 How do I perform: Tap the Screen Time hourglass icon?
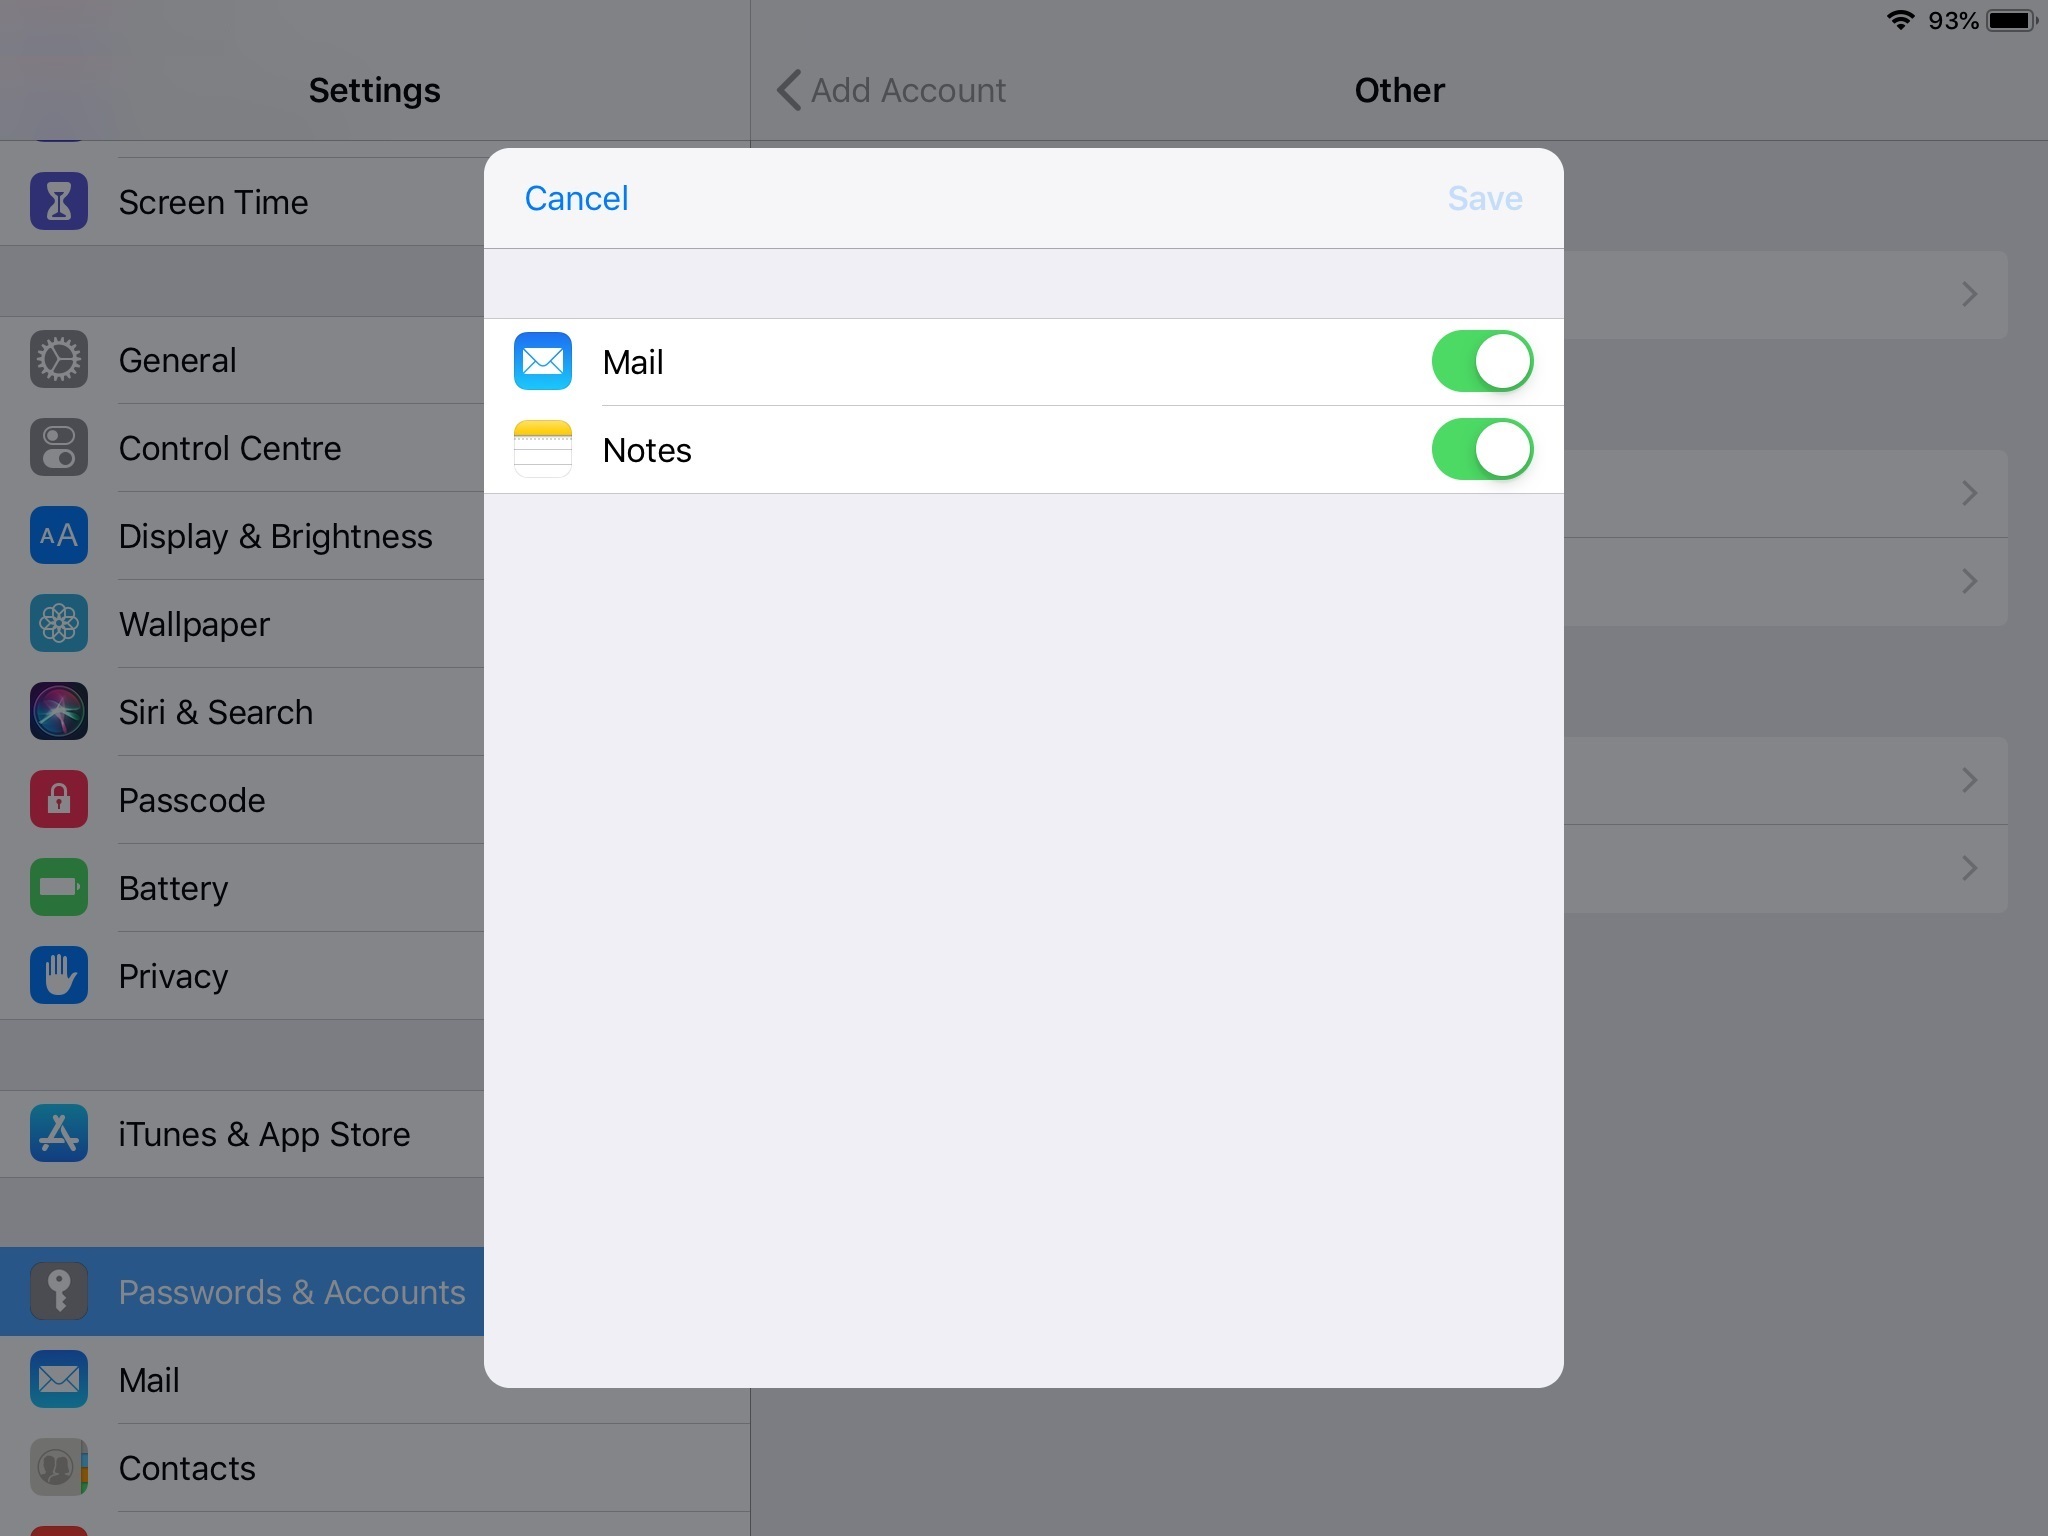pos(59,201)
